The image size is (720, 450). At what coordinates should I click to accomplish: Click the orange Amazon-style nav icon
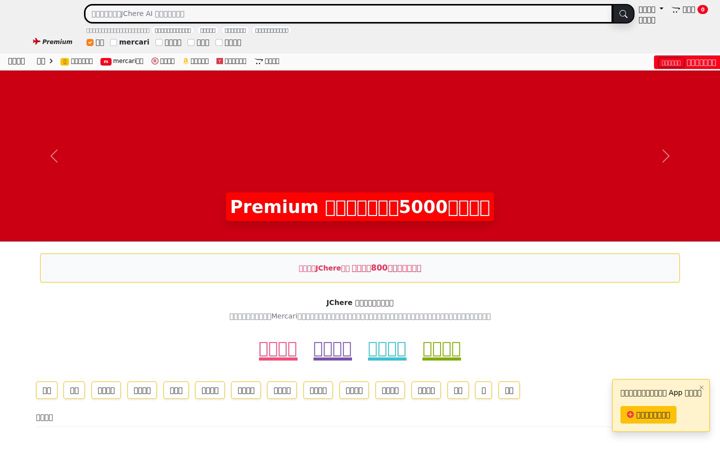[186, 61]
